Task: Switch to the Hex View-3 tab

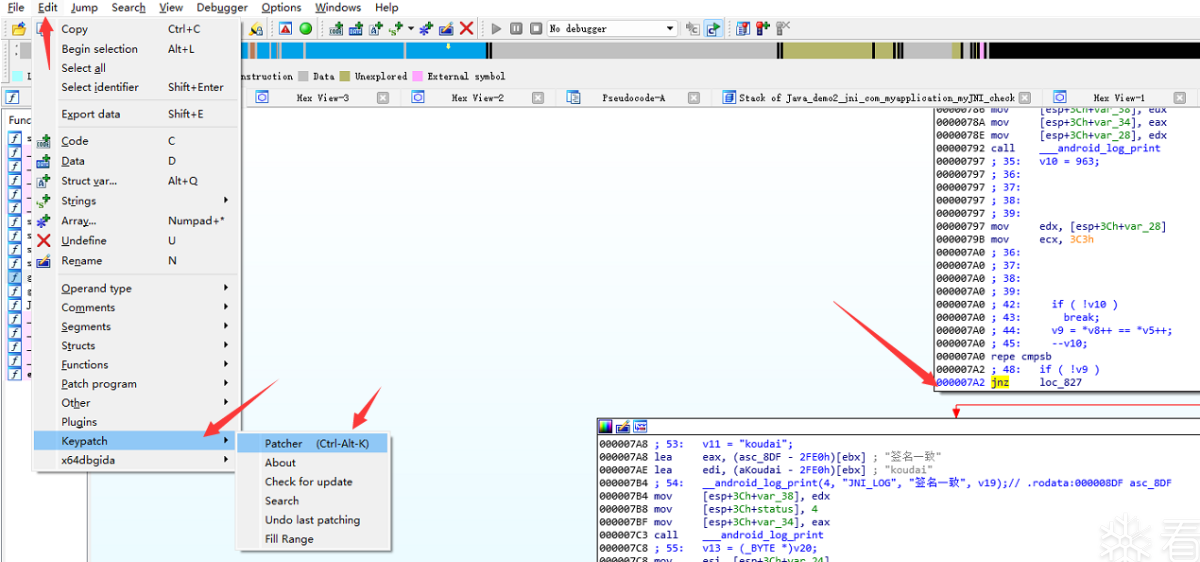Action: click(x=323, y=98)
